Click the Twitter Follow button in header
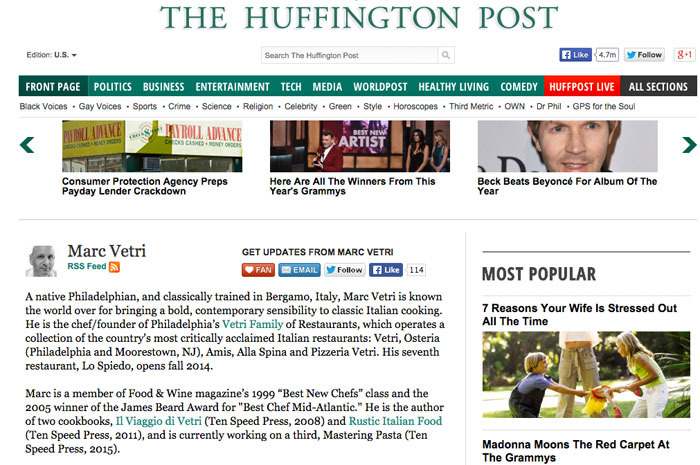 pos(645,55)
